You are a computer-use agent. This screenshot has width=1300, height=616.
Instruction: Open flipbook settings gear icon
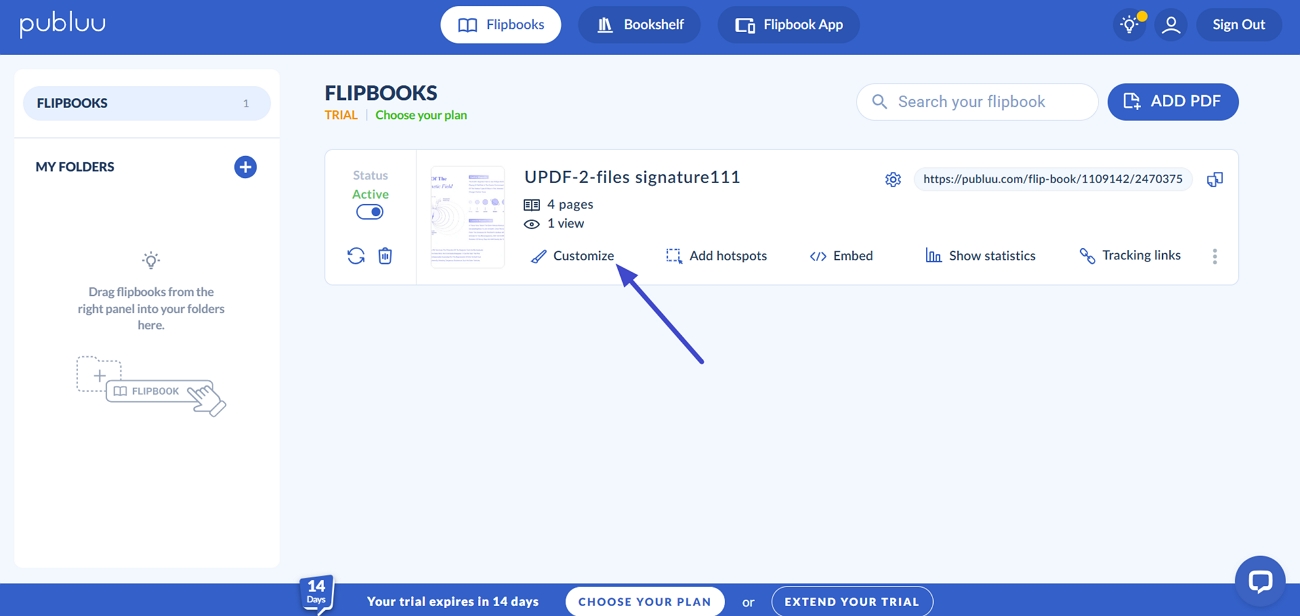point(893,180)
